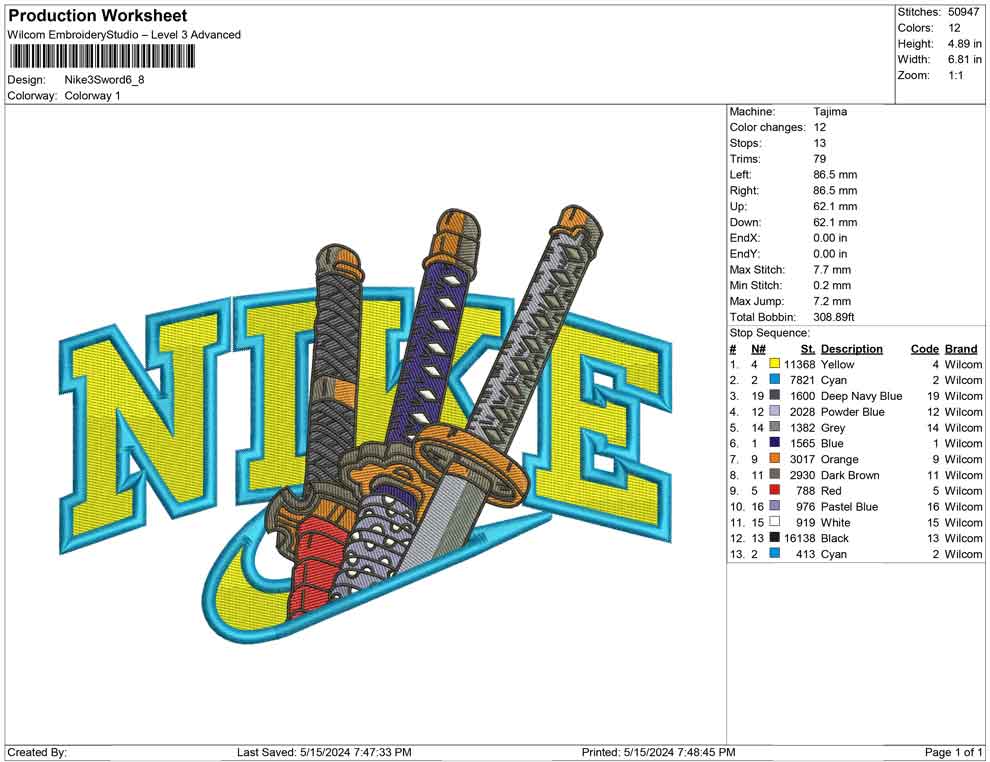
Task: Click the Left value "86.5 mm"
Action: (x=835, y=175)
